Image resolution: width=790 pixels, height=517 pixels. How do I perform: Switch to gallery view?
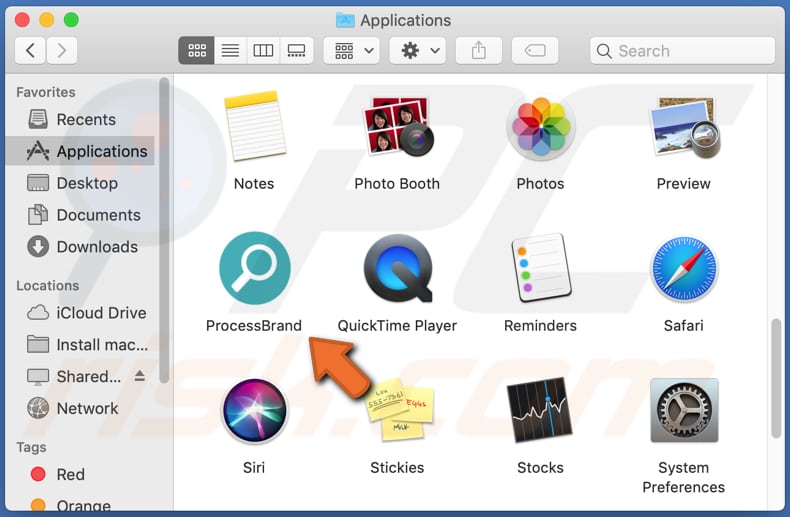(296, 50)
